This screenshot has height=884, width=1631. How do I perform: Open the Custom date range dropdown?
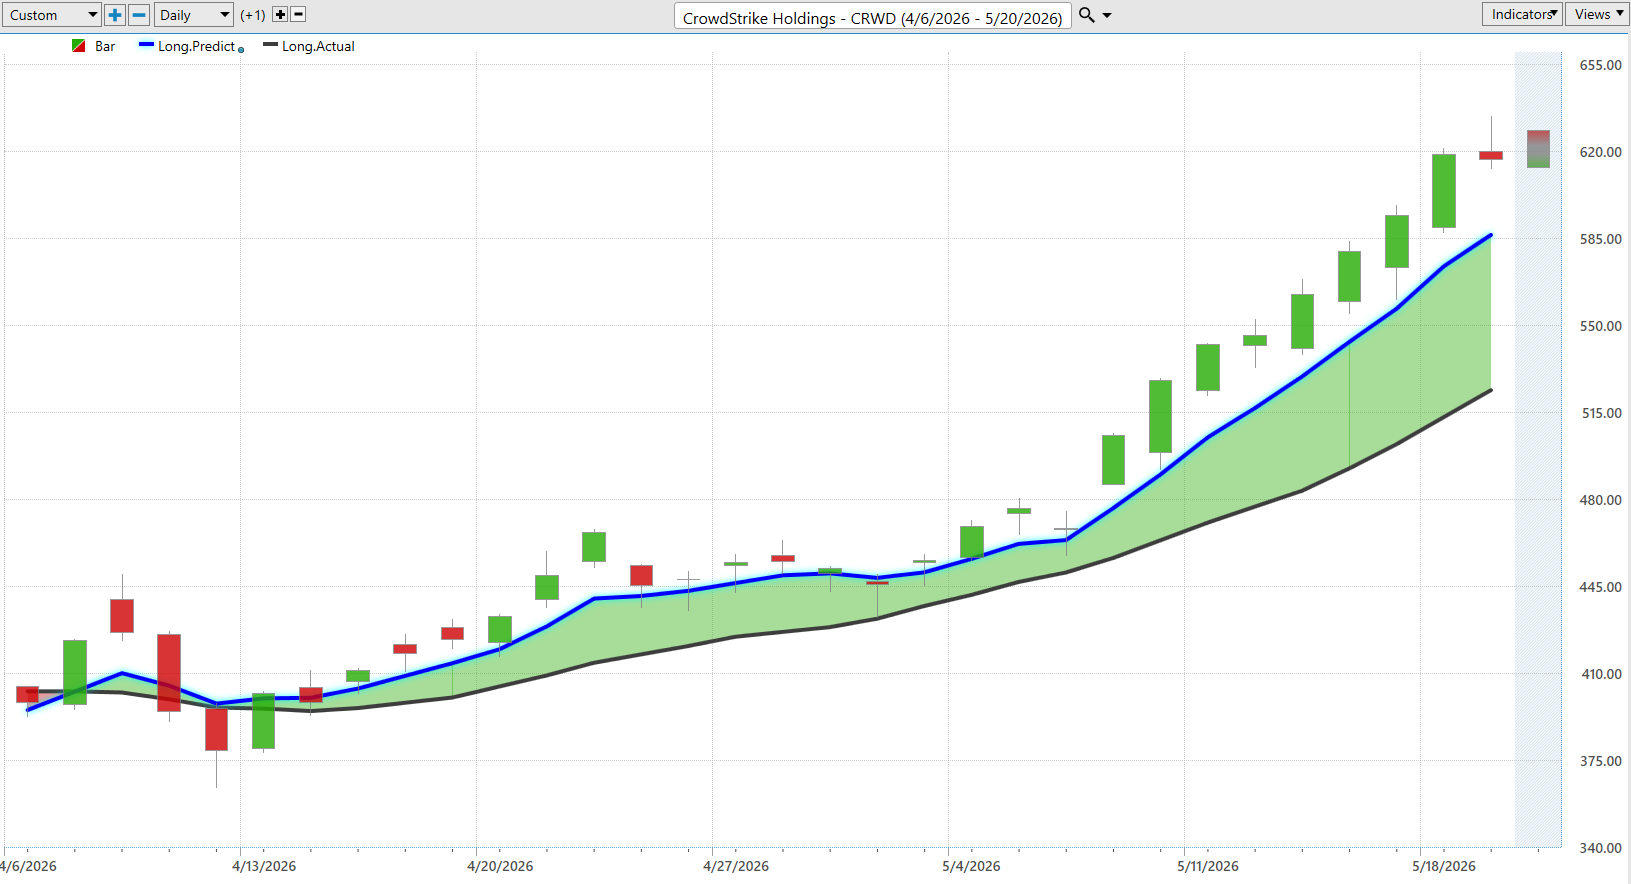pyautogui.click(x=51, y=15)
